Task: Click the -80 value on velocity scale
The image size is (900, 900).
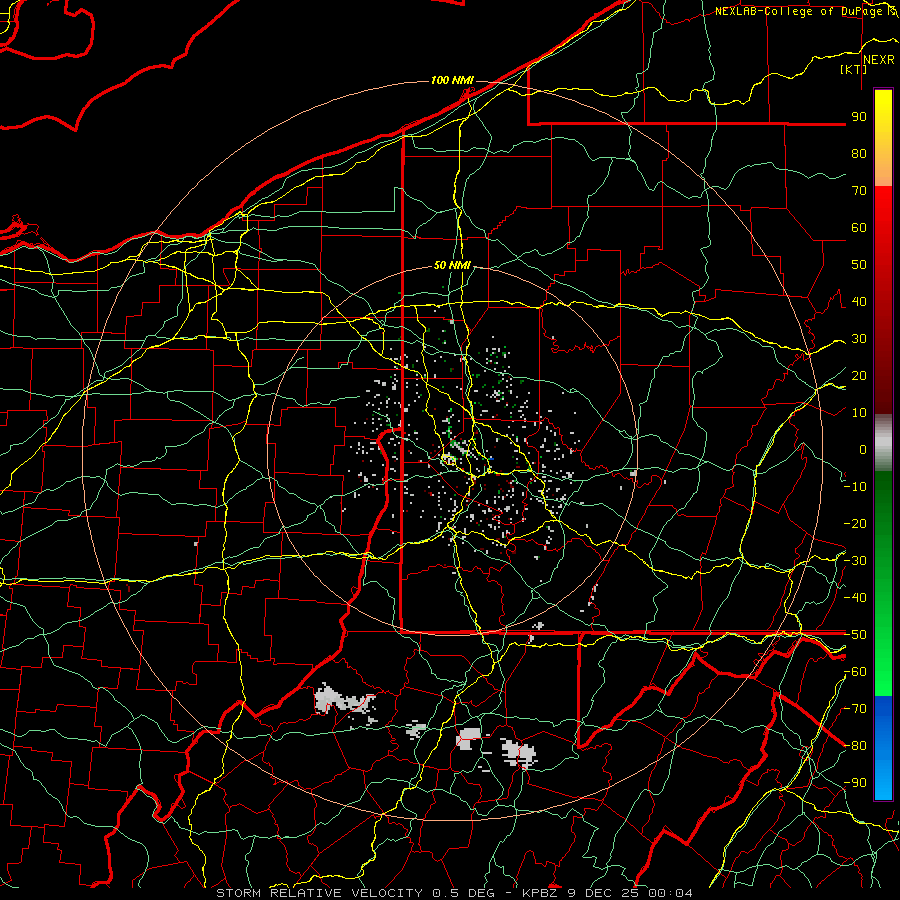Action: (x=855, y=746)
